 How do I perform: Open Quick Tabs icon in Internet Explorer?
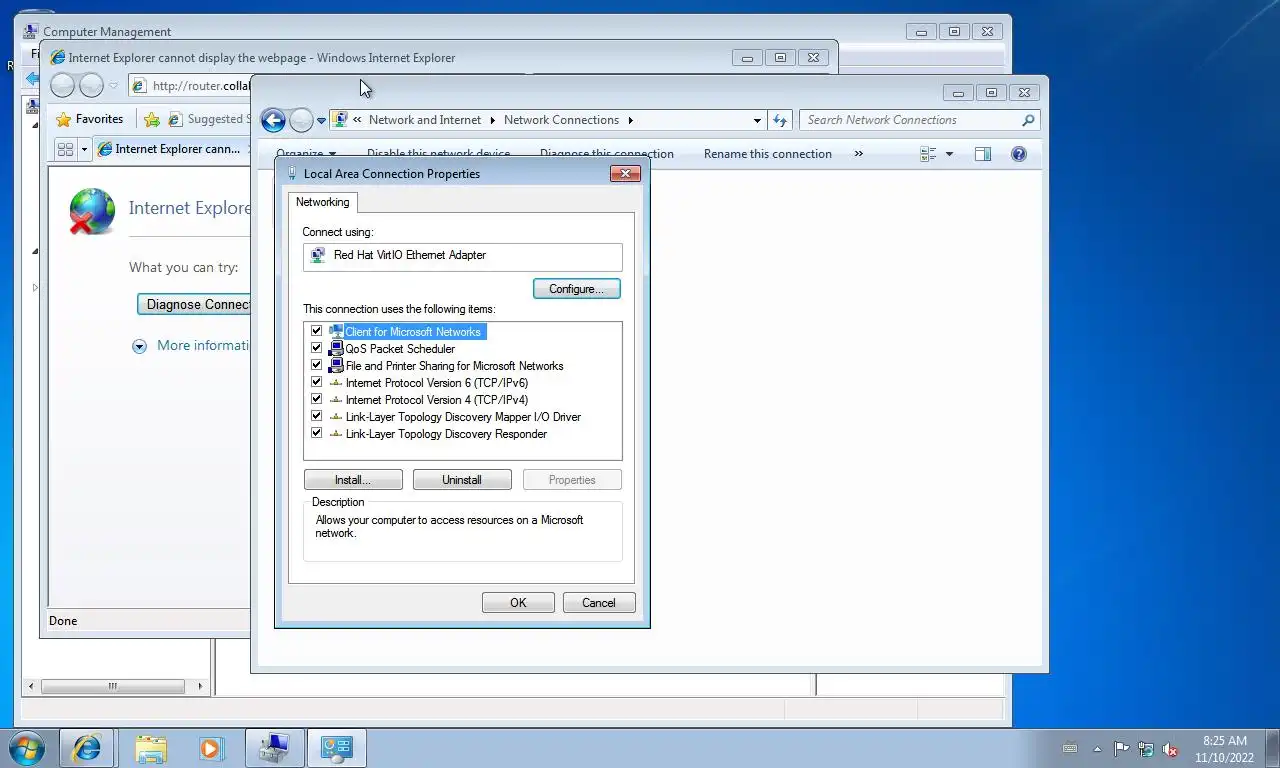(65, 149)
